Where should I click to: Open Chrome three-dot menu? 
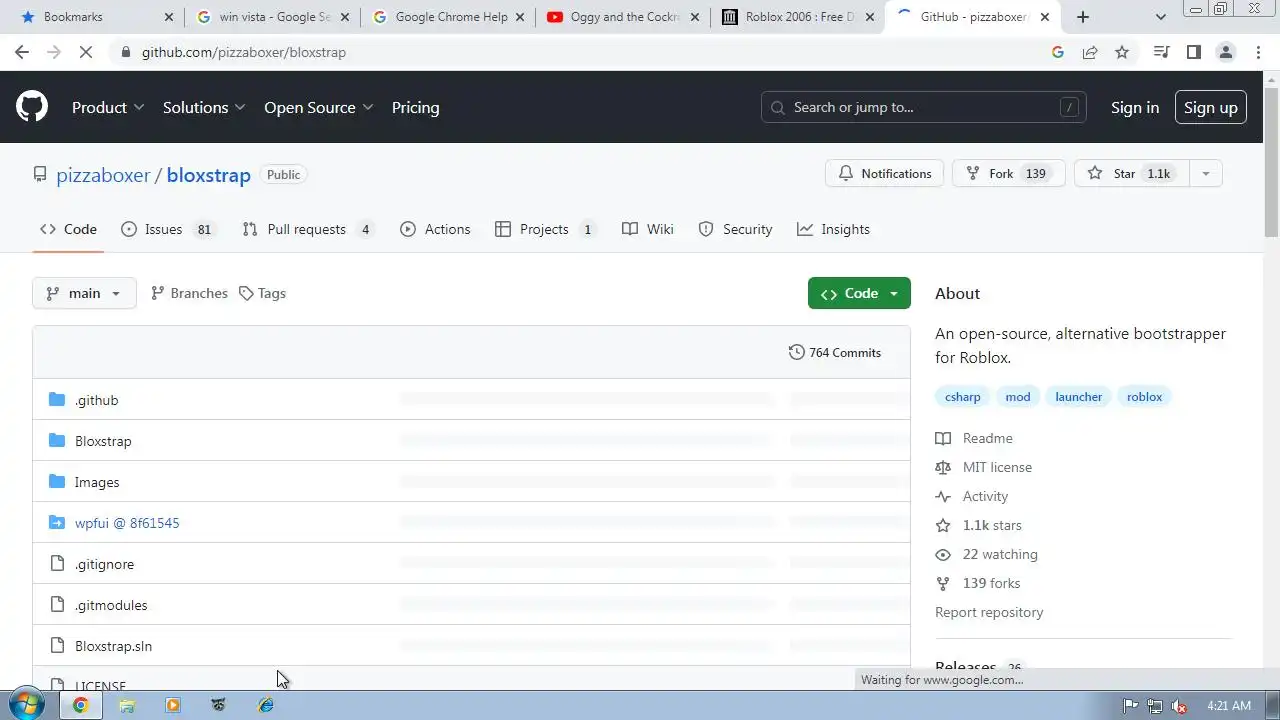pos(1258,52)
